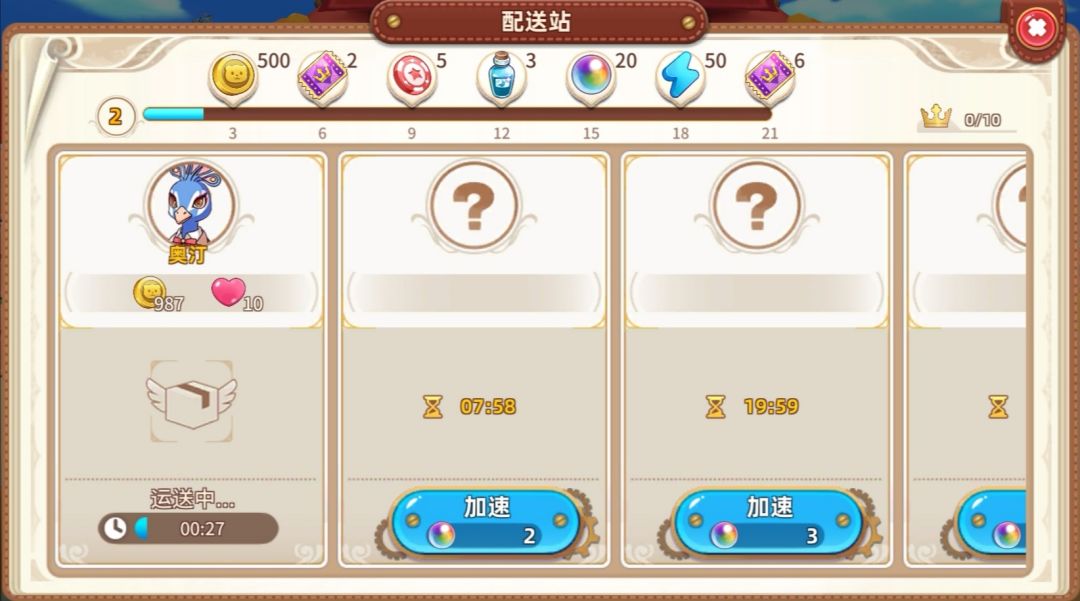The image size is (1080, 601).
Task: Click the golden crown icon
Action: click(936, 118)
